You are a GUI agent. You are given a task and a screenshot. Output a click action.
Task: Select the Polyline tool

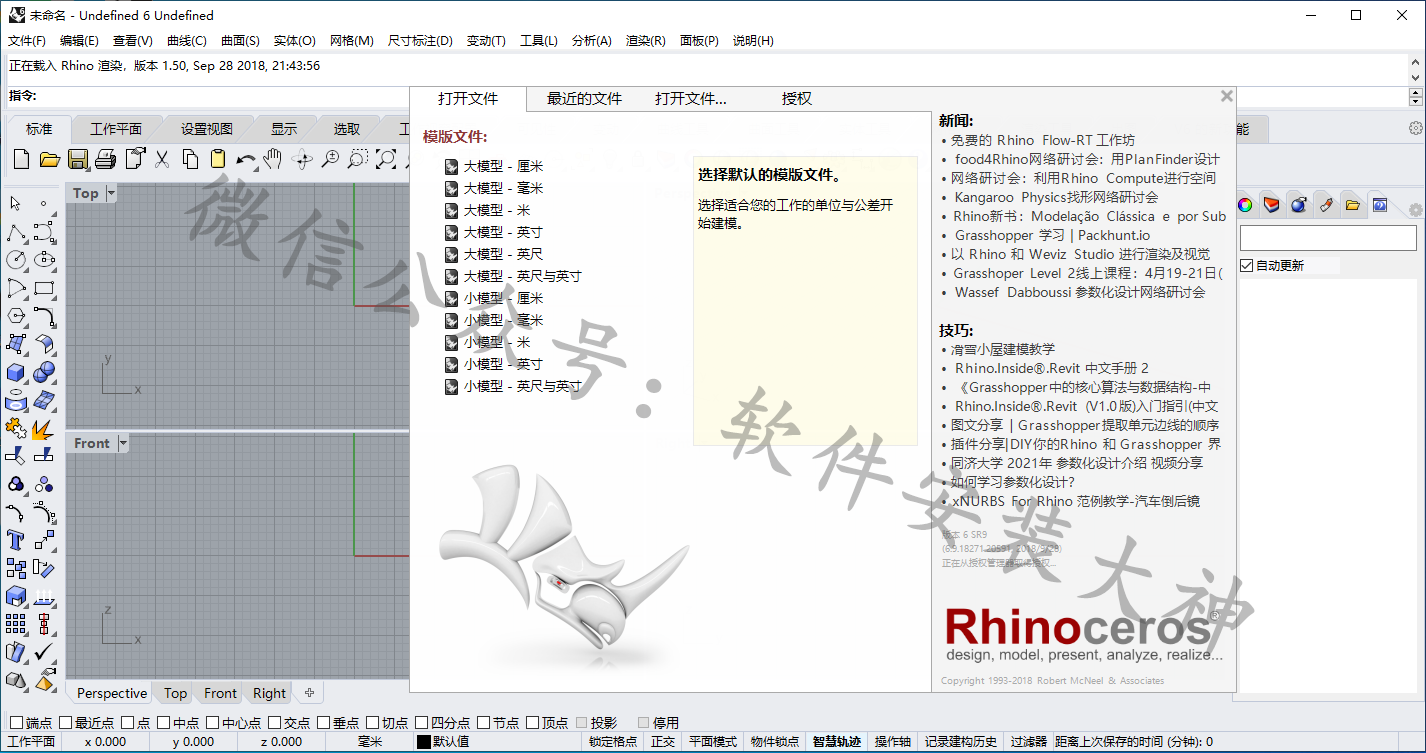click(16, 233)
